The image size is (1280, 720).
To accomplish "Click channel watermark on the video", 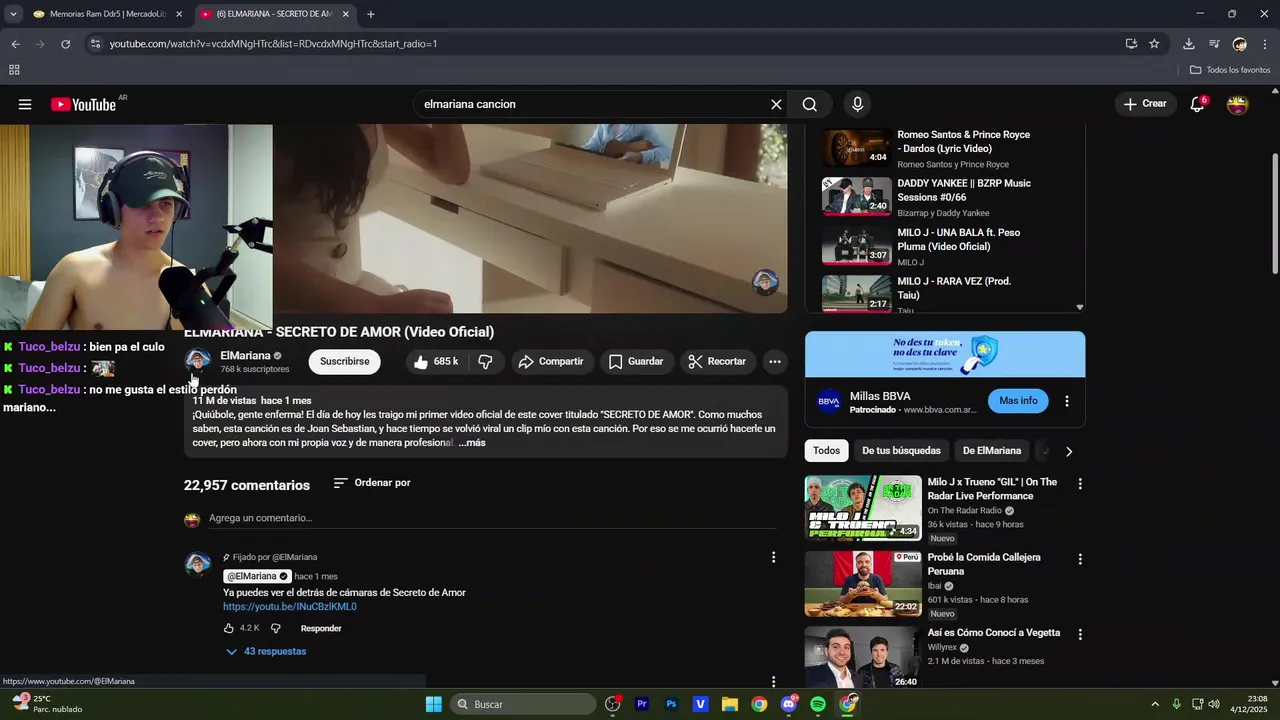I will (x=766, y=282).
